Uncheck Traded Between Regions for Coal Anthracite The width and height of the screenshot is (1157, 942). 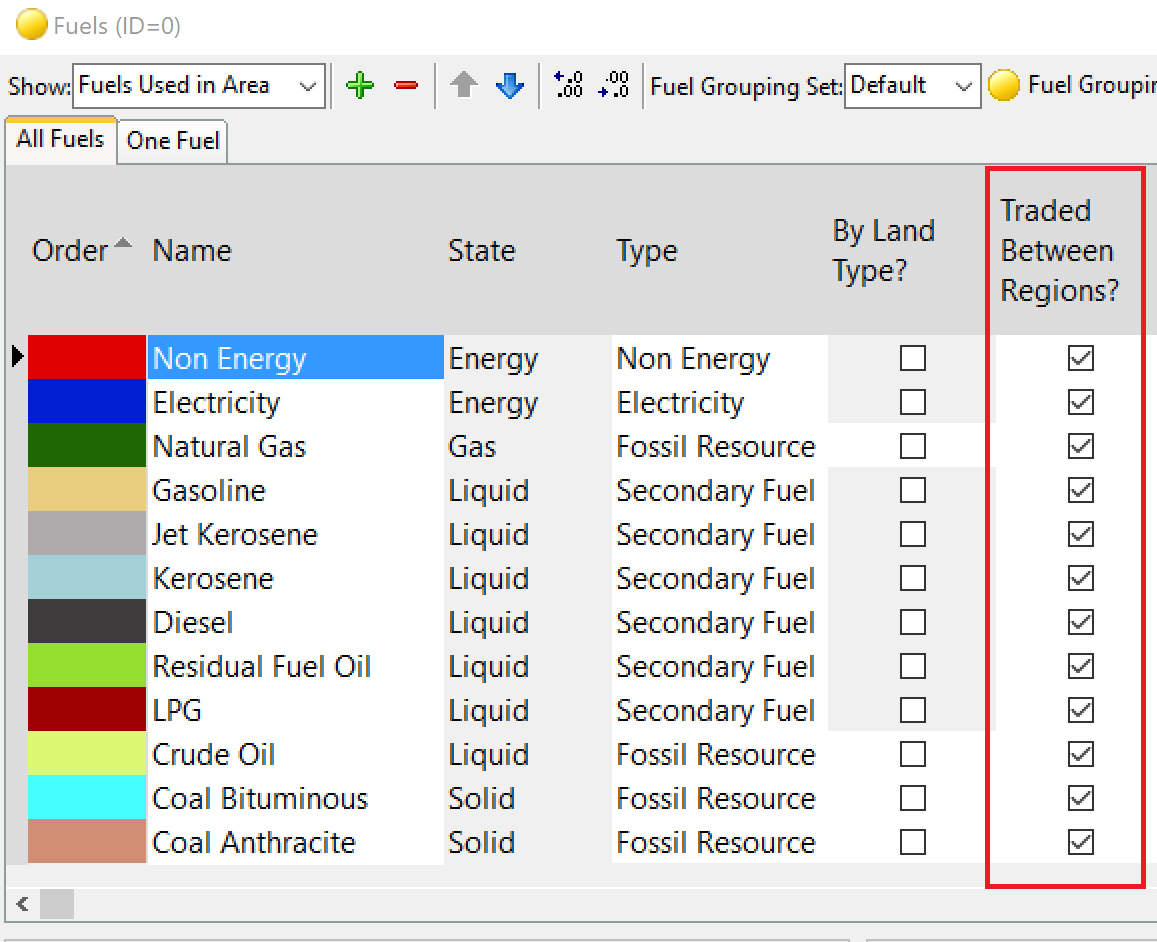(x=1081, y=842)
